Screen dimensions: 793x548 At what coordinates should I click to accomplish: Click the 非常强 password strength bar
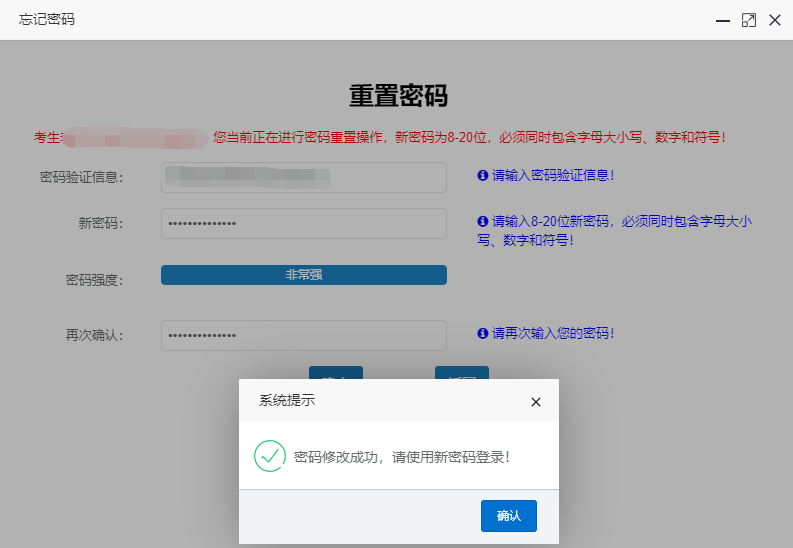(x=303, y=275)
